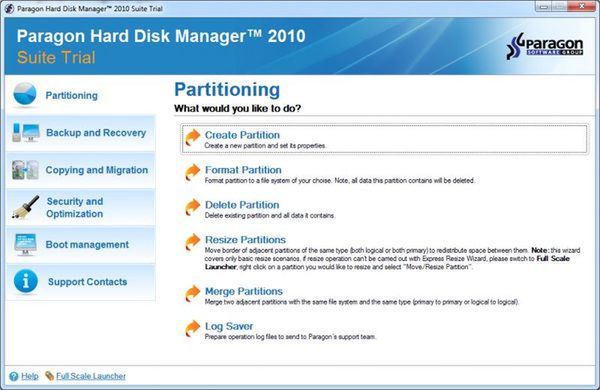Click the orange arrow beside Delete Partition

click(x=192, y=207)
